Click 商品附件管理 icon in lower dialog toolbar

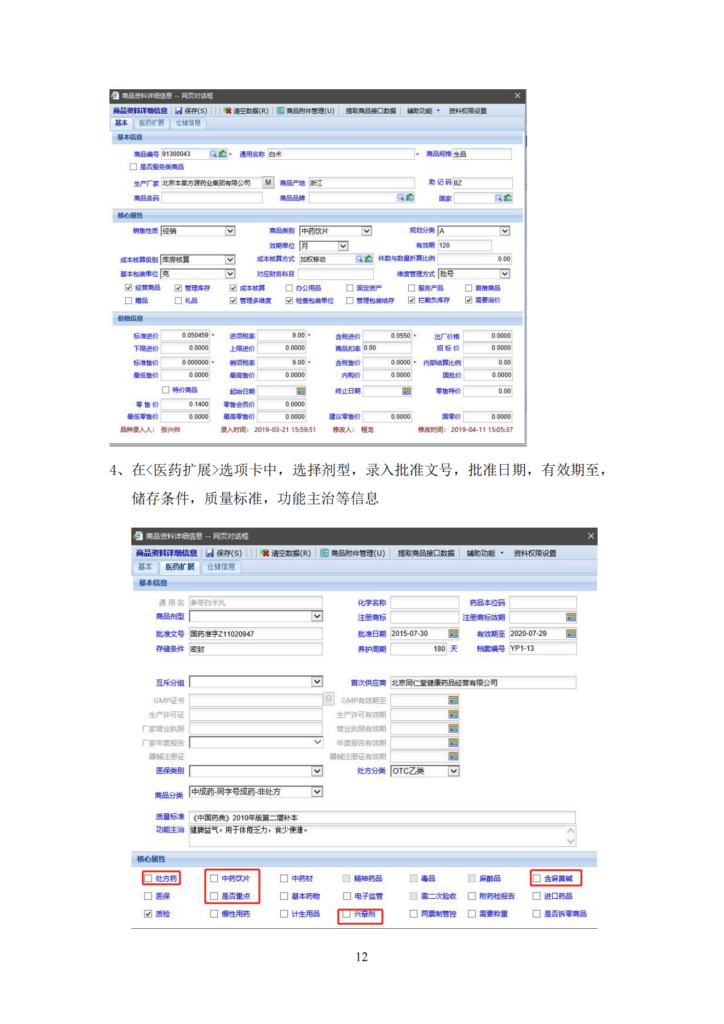pyautogui.click(x=324, y=553)
